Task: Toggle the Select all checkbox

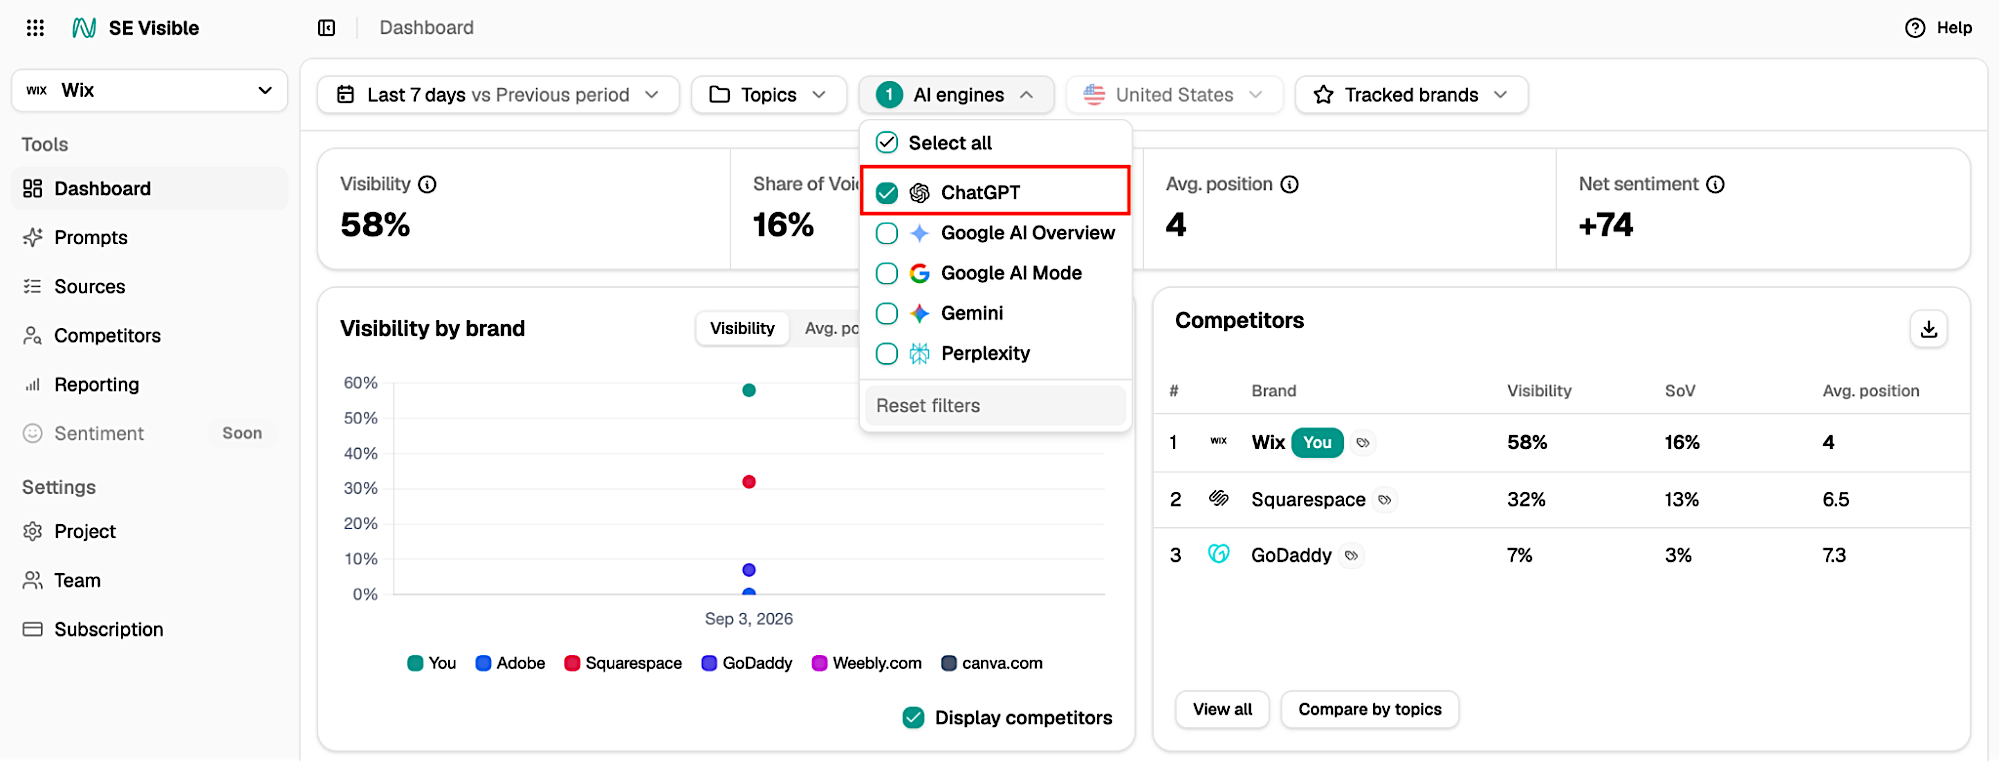Action: pos(887,142)
